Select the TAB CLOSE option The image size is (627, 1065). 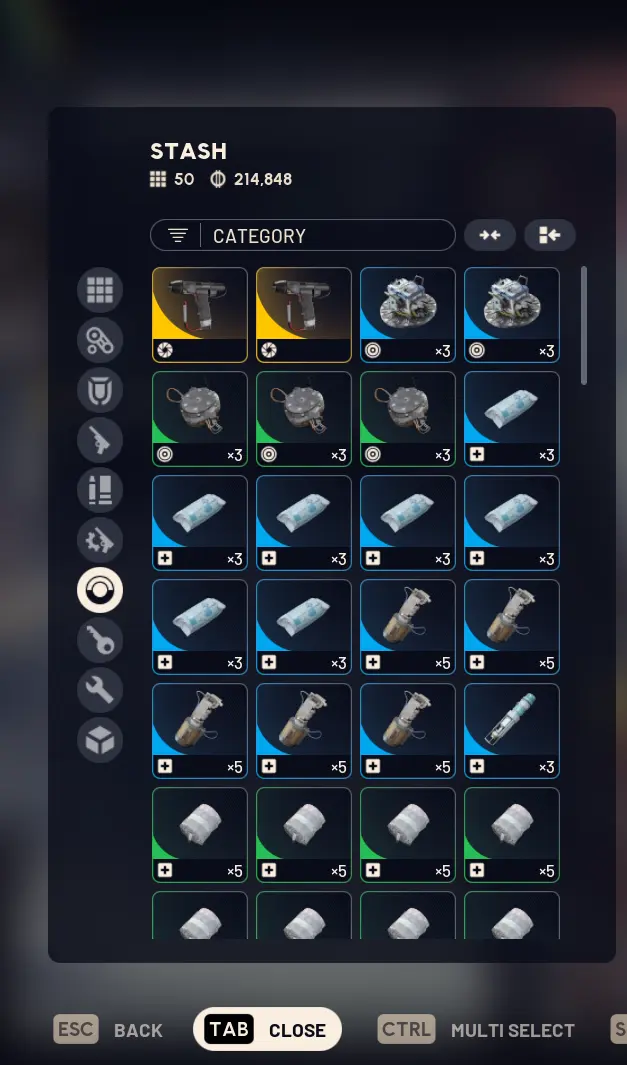(x=267, y=1029)
